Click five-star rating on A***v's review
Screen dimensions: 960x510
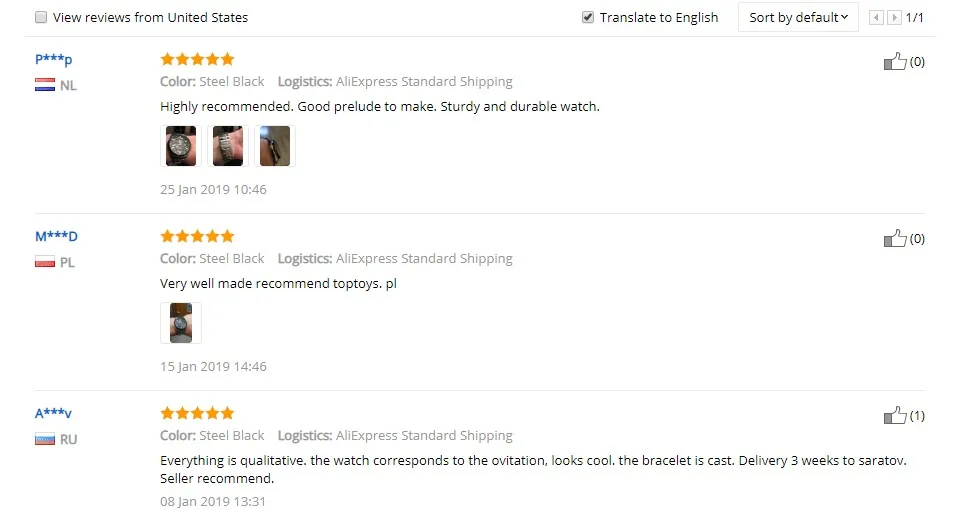pyautogui.click(x=197, y=413)
